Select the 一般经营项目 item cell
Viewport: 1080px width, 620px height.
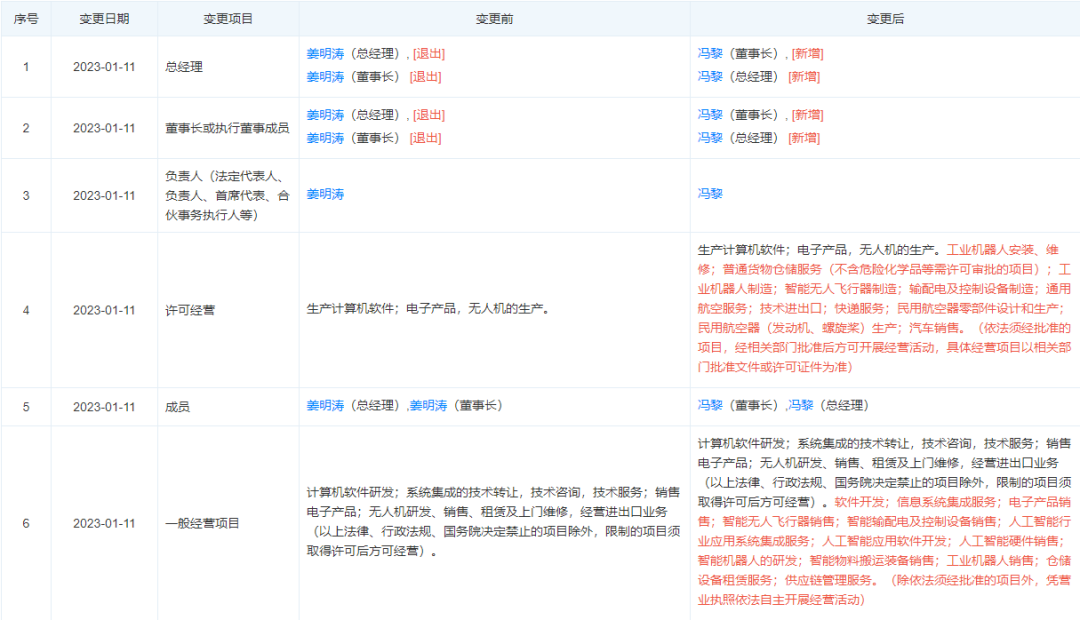pos(202,523)
